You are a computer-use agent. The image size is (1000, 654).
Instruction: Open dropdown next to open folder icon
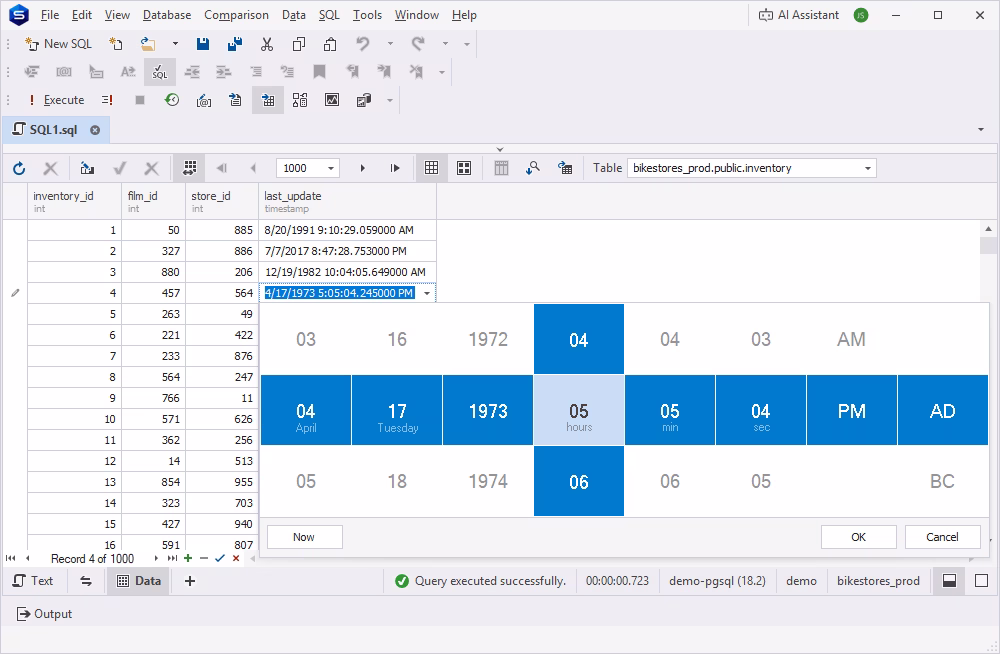tap(175, 44)
